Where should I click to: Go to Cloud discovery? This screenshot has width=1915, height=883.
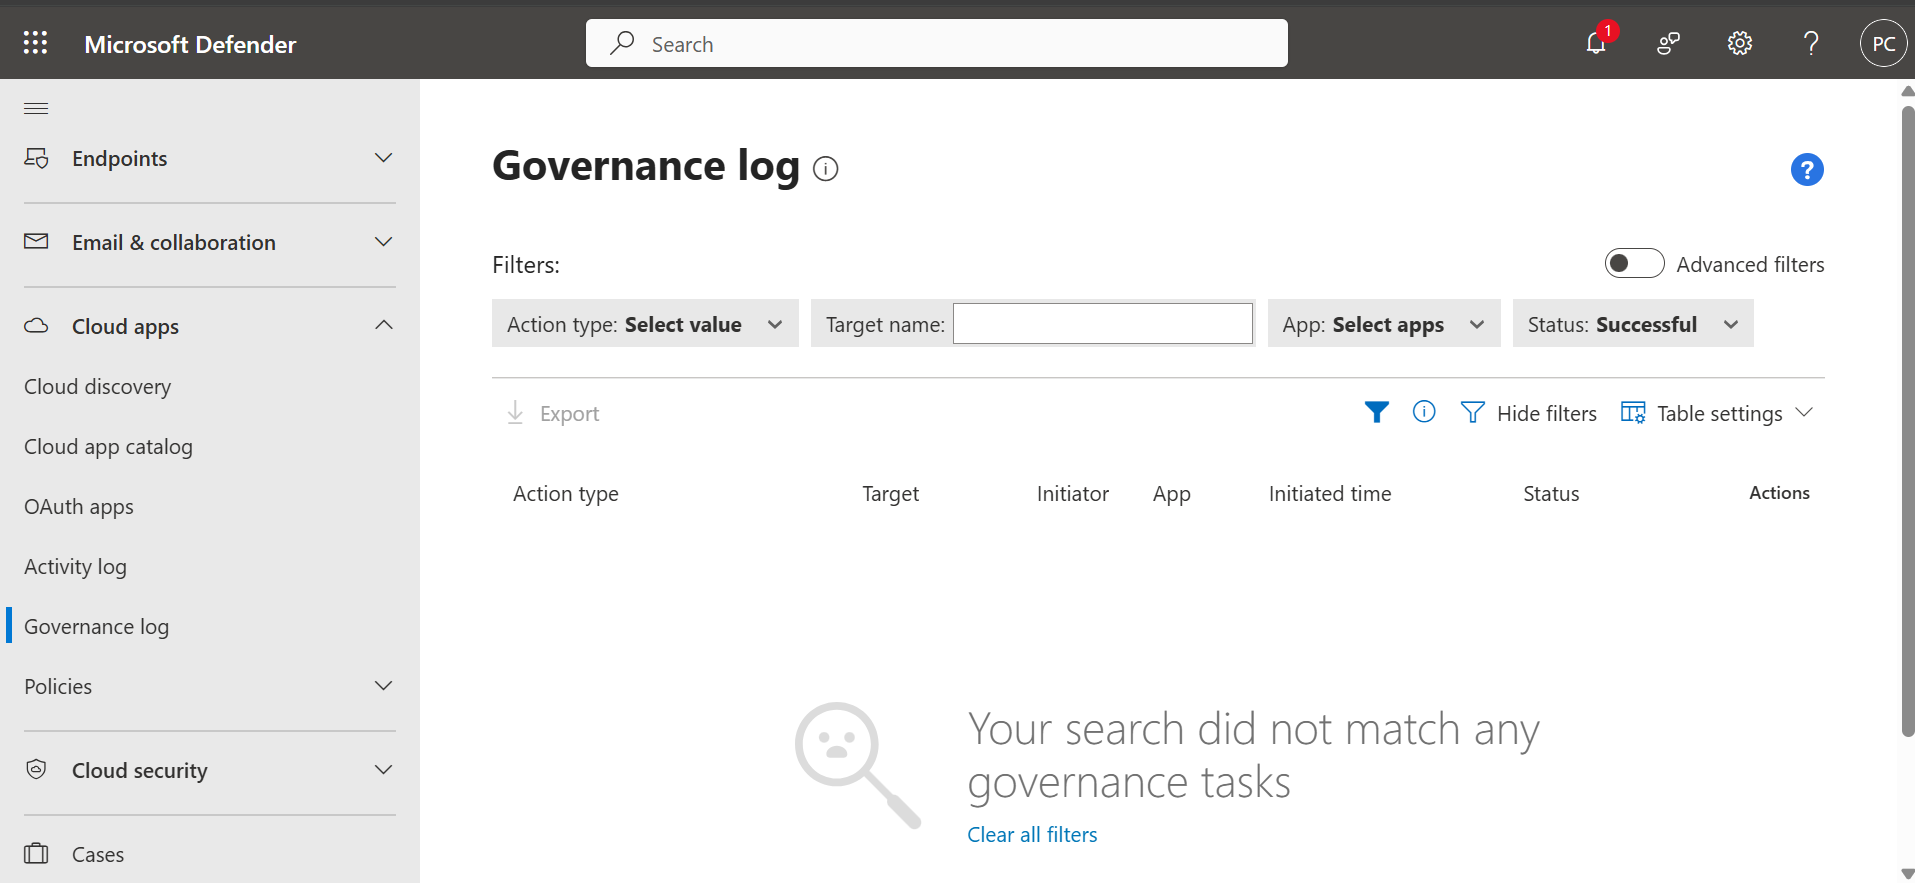pyautogui.click(x=98, y=386)
